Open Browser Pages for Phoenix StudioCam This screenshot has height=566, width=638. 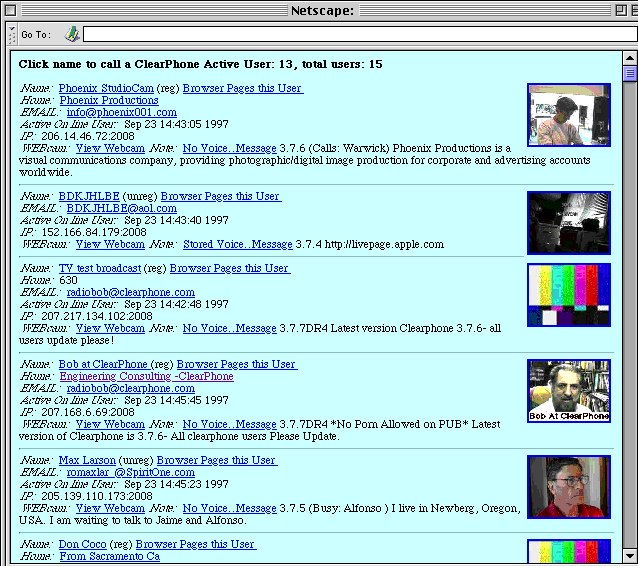[x=243, y=88]
